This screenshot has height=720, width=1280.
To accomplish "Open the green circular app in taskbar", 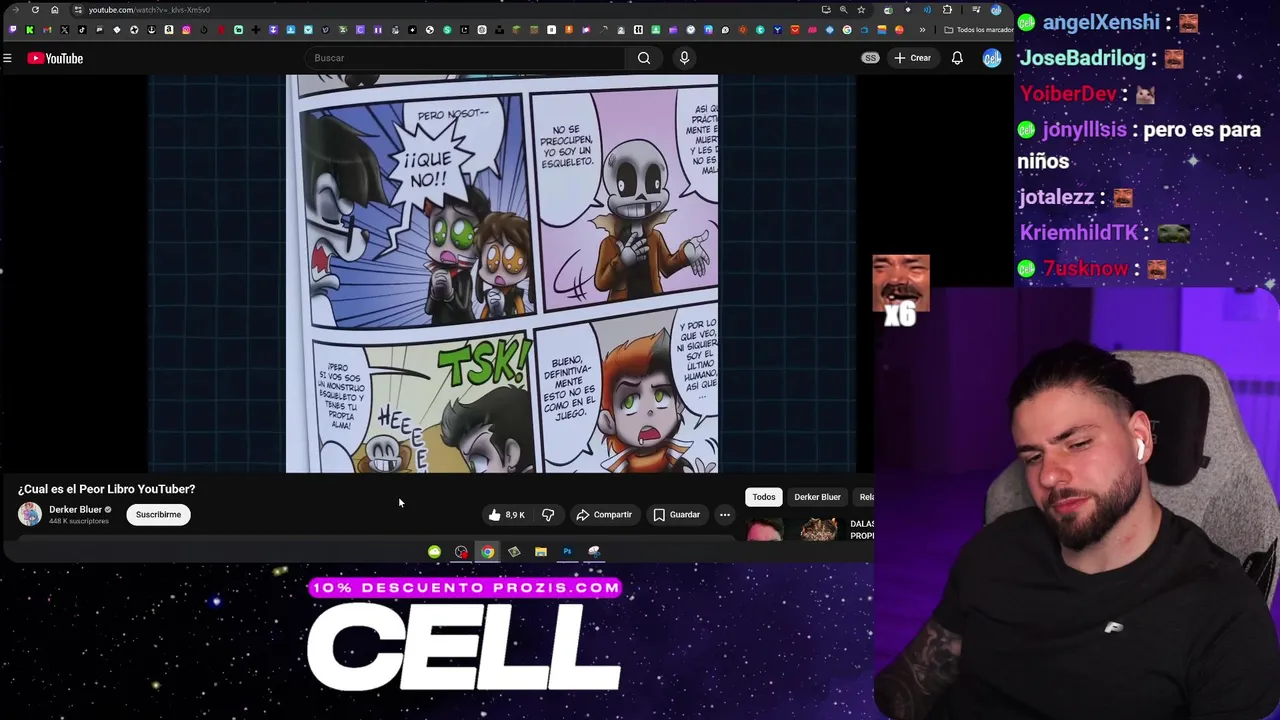I will tap(434, 552).
